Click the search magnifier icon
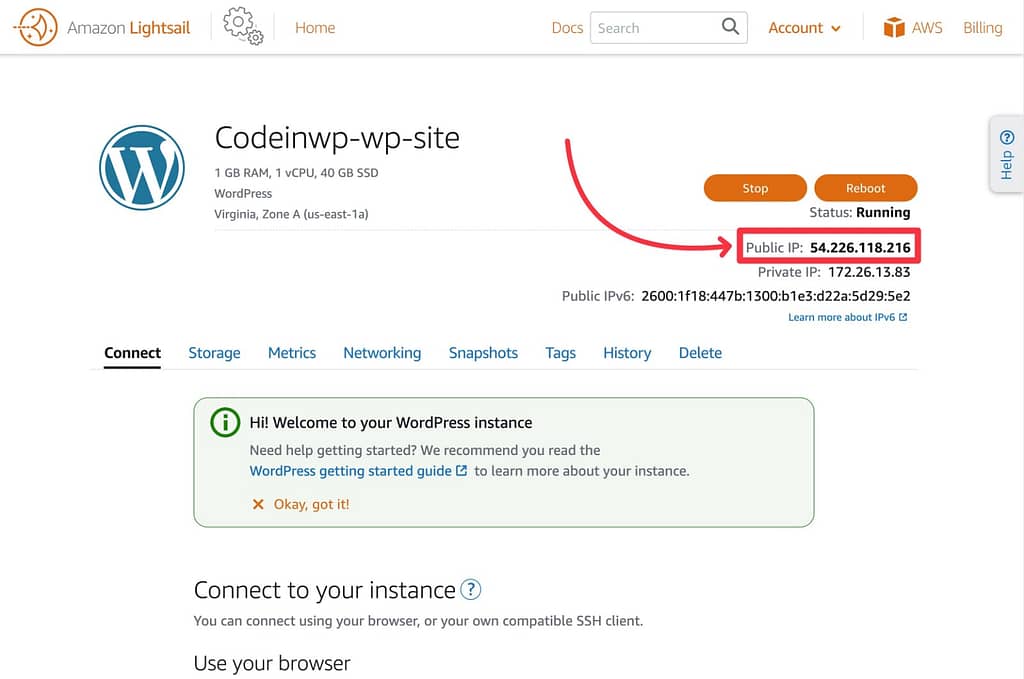This screenshot has width=1024, height=679. click(x=730, y=27)
